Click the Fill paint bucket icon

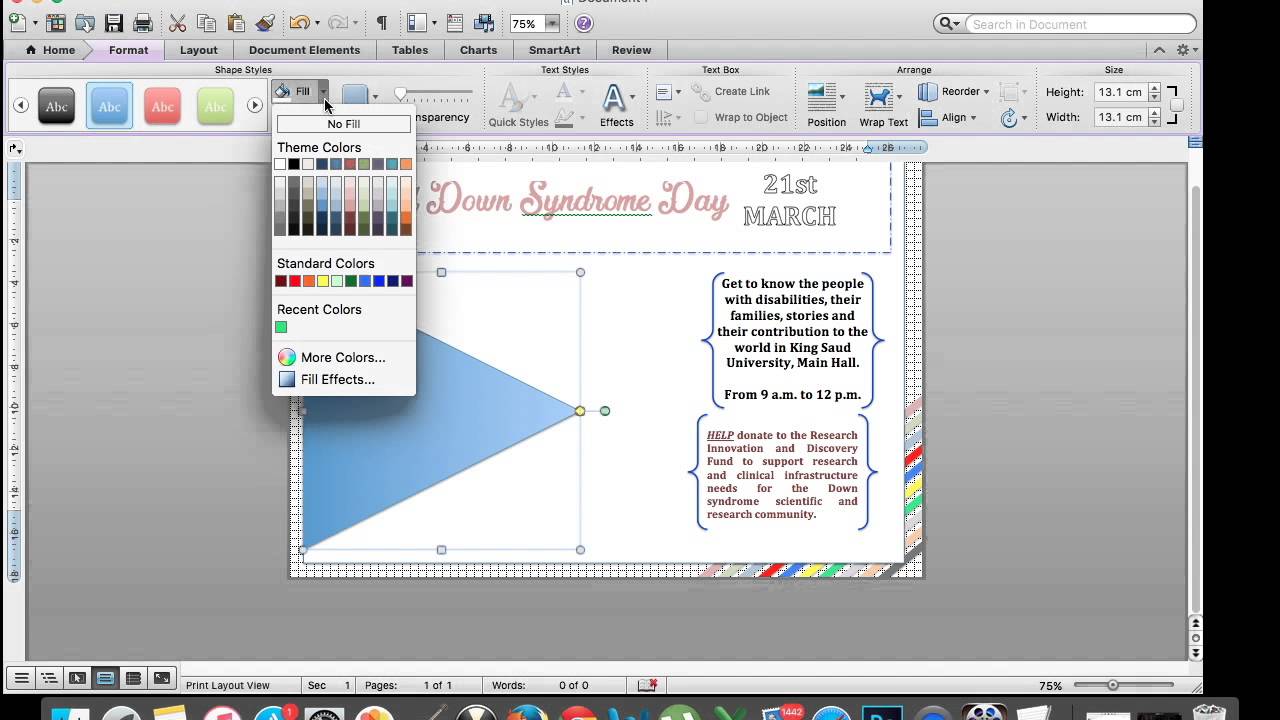pos(283,91)
